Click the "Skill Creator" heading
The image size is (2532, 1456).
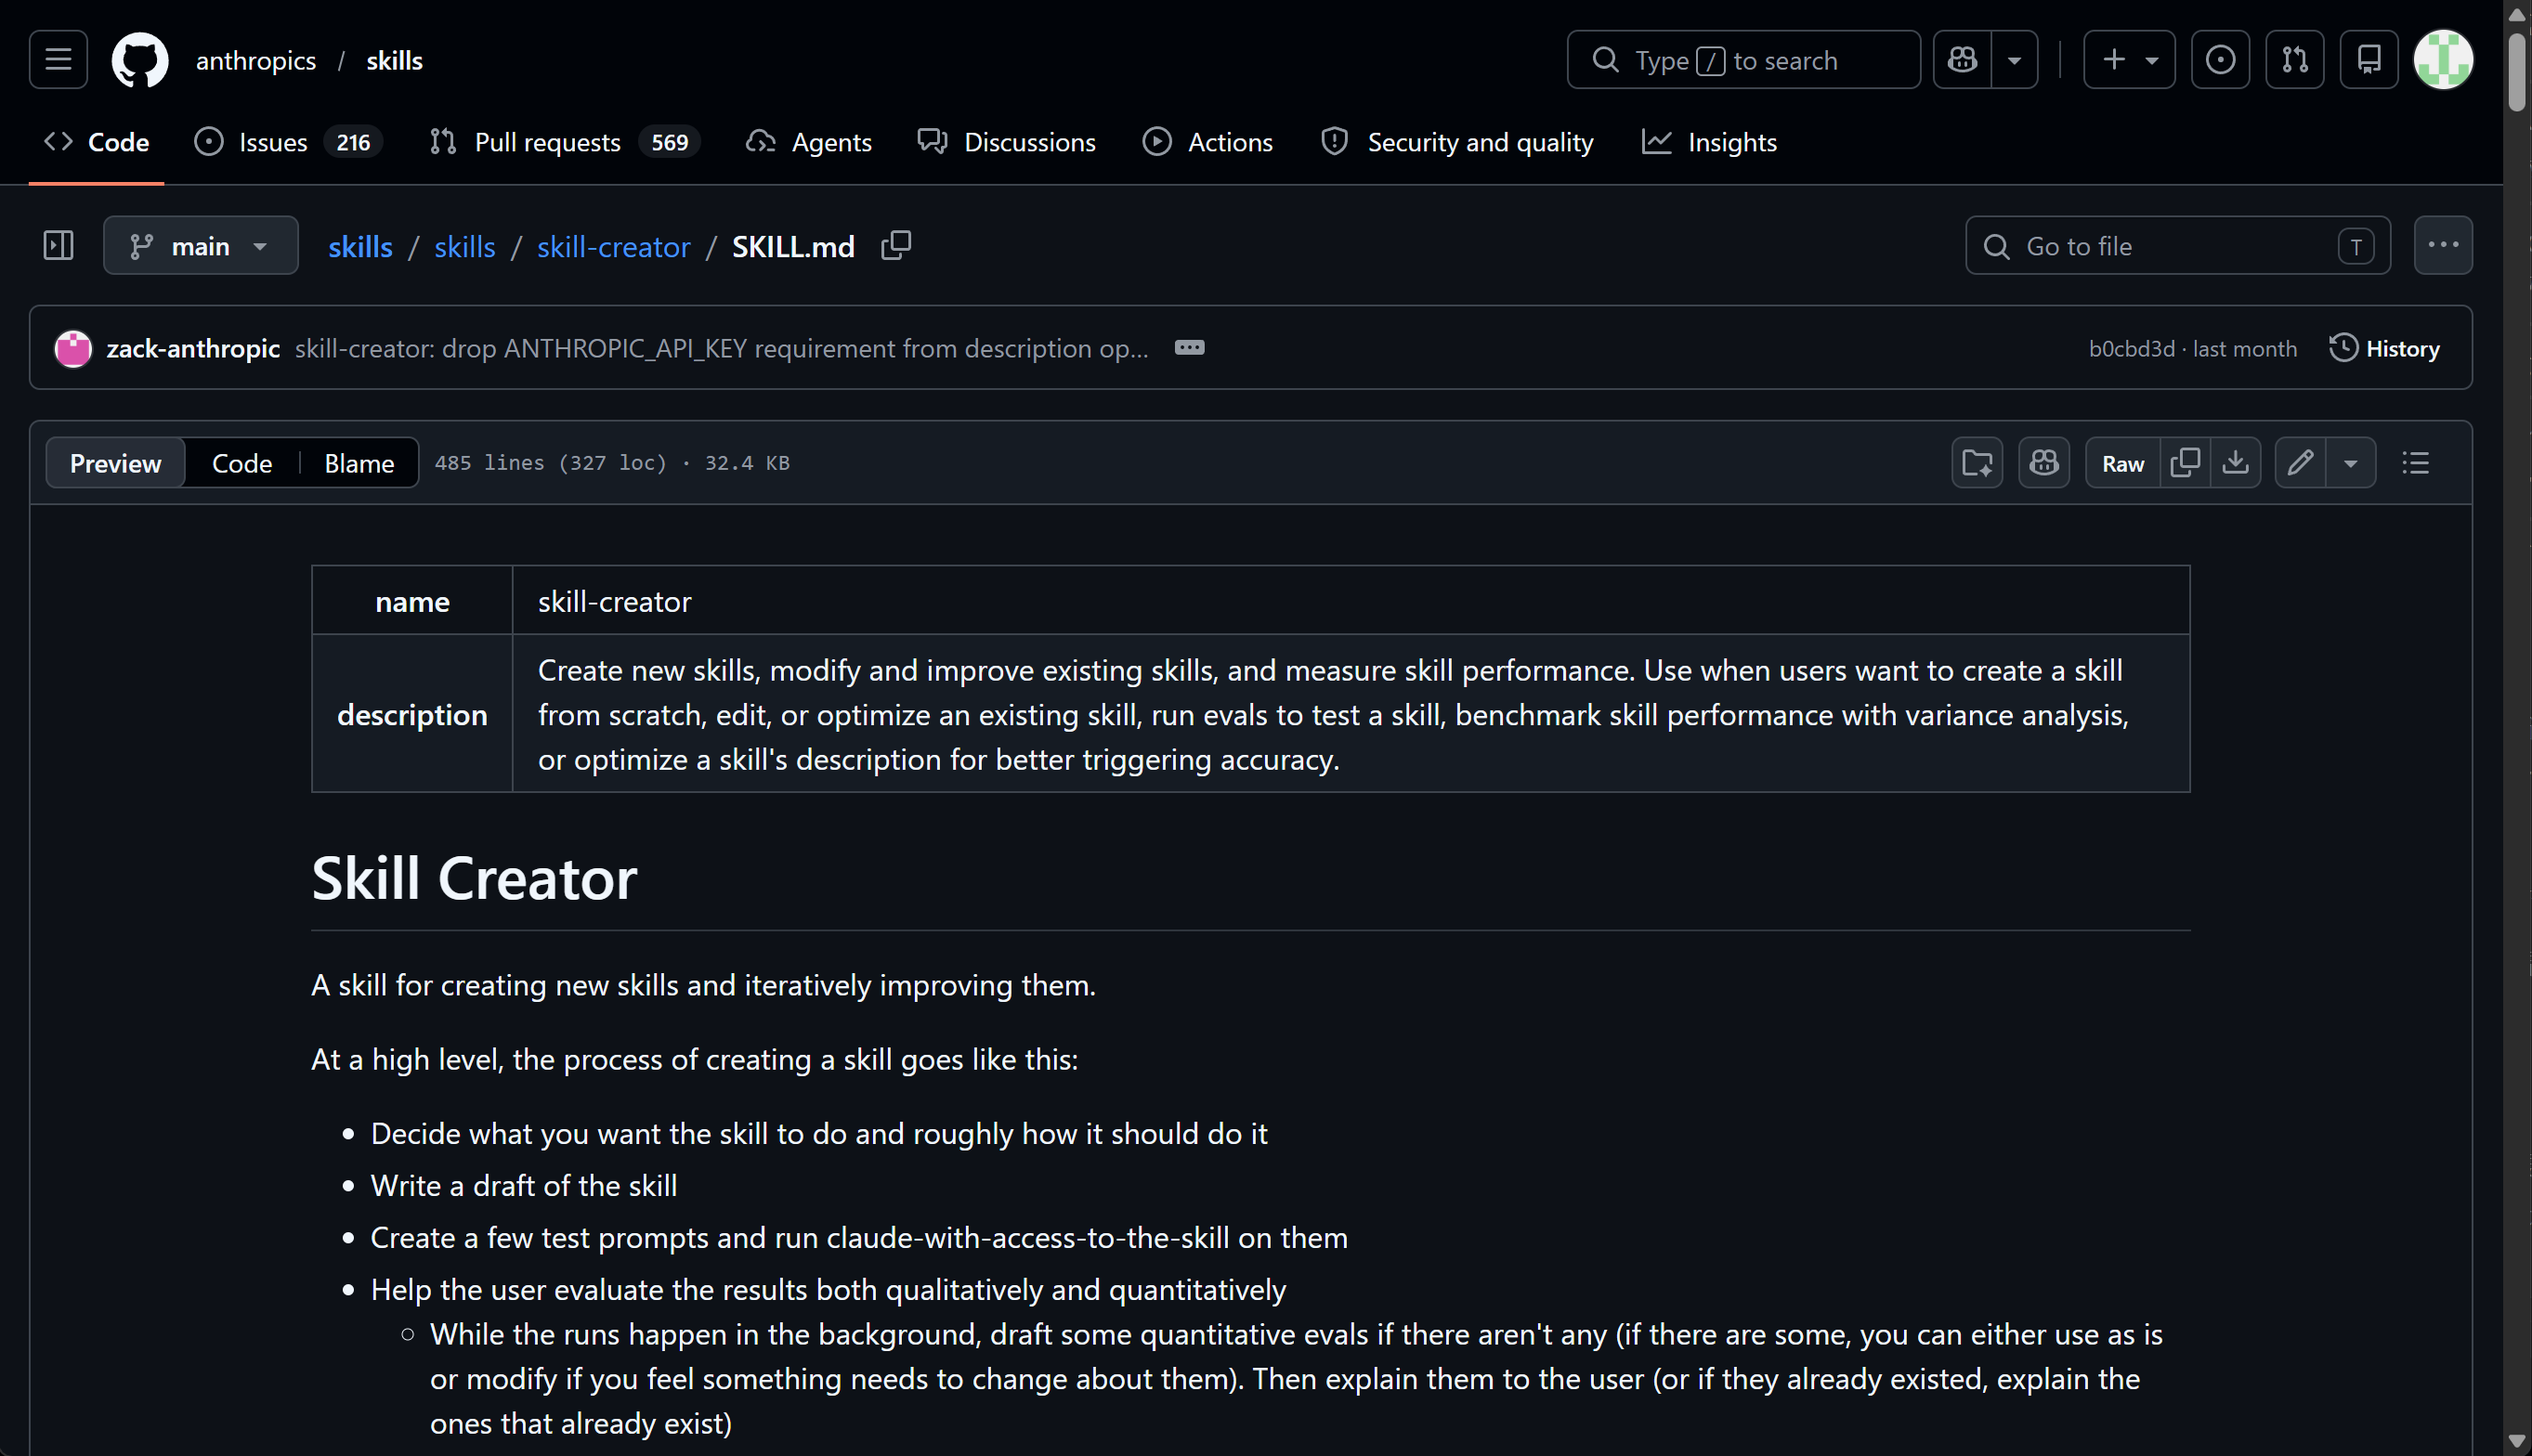(474, 878)
